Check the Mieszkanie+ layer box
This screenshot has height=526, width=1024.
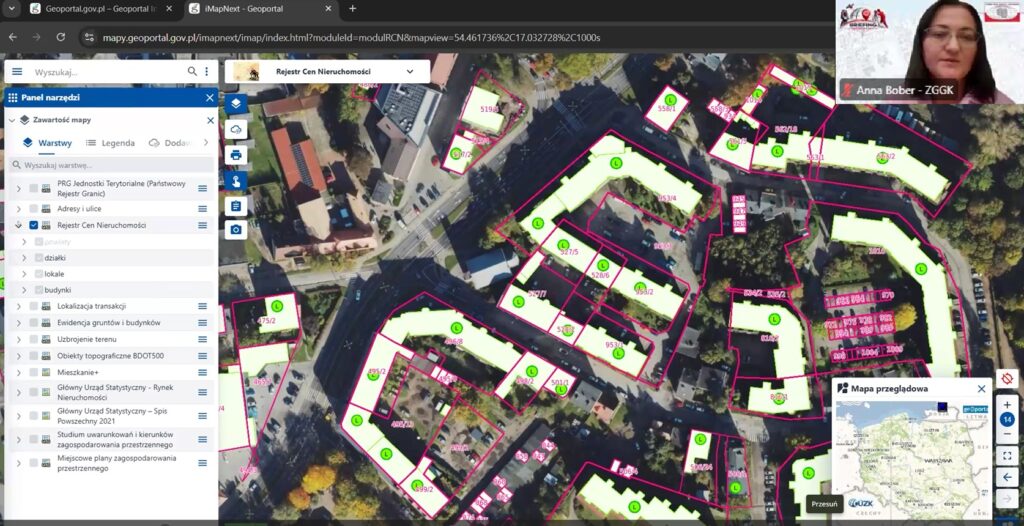tap(34, 373)
